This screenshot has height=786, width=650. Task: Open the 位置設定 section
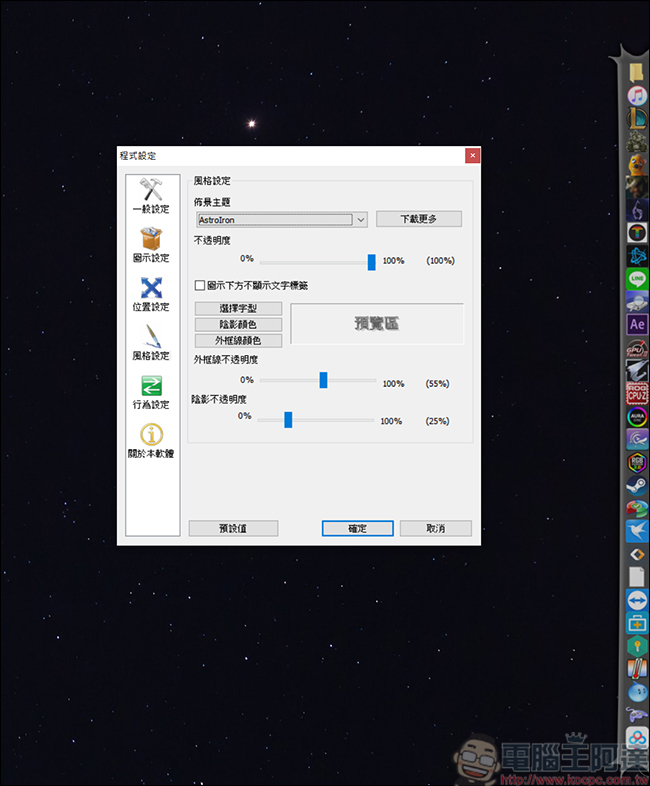coord(151,294)
